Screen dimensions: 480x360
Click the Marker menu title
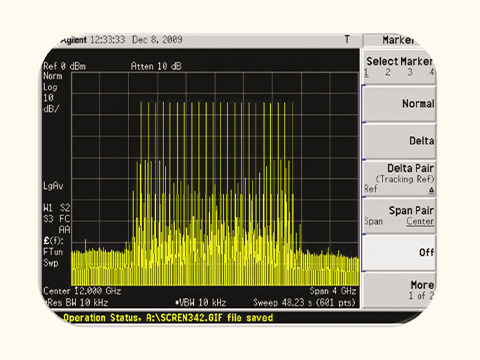tap(398, 40)
